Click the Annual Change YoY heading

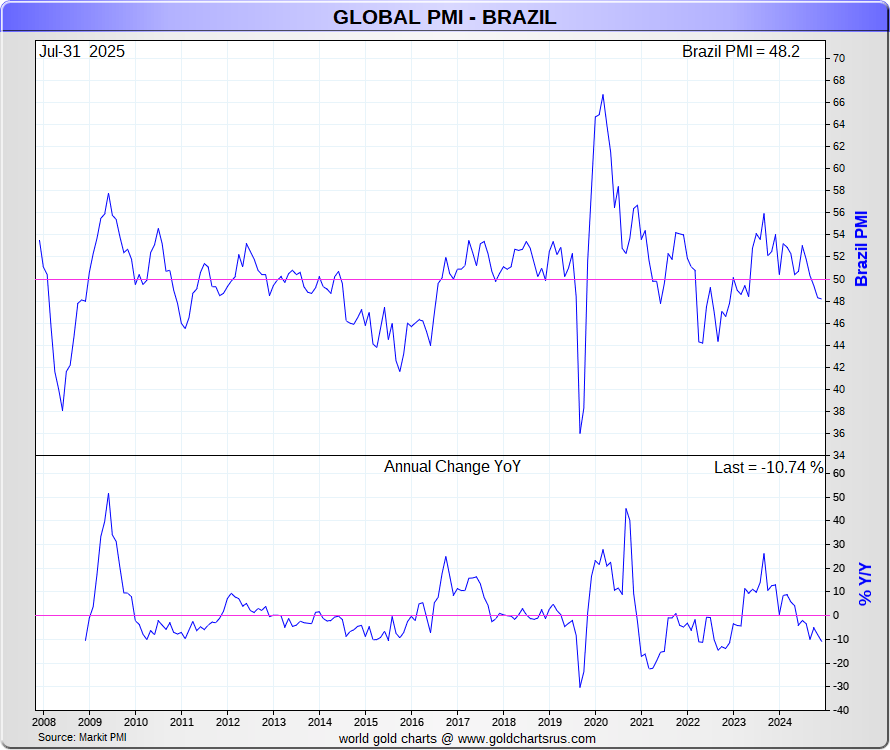(452, 467)
